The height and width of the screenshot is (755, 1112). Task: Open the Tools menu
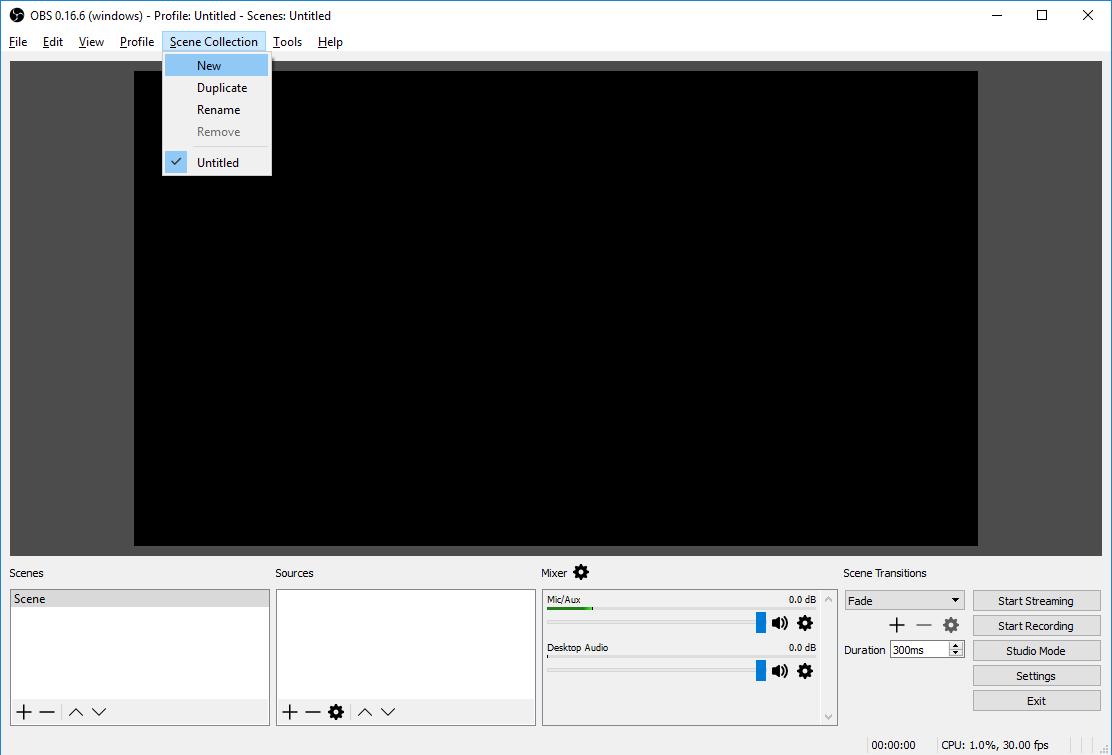coord(287,42)
